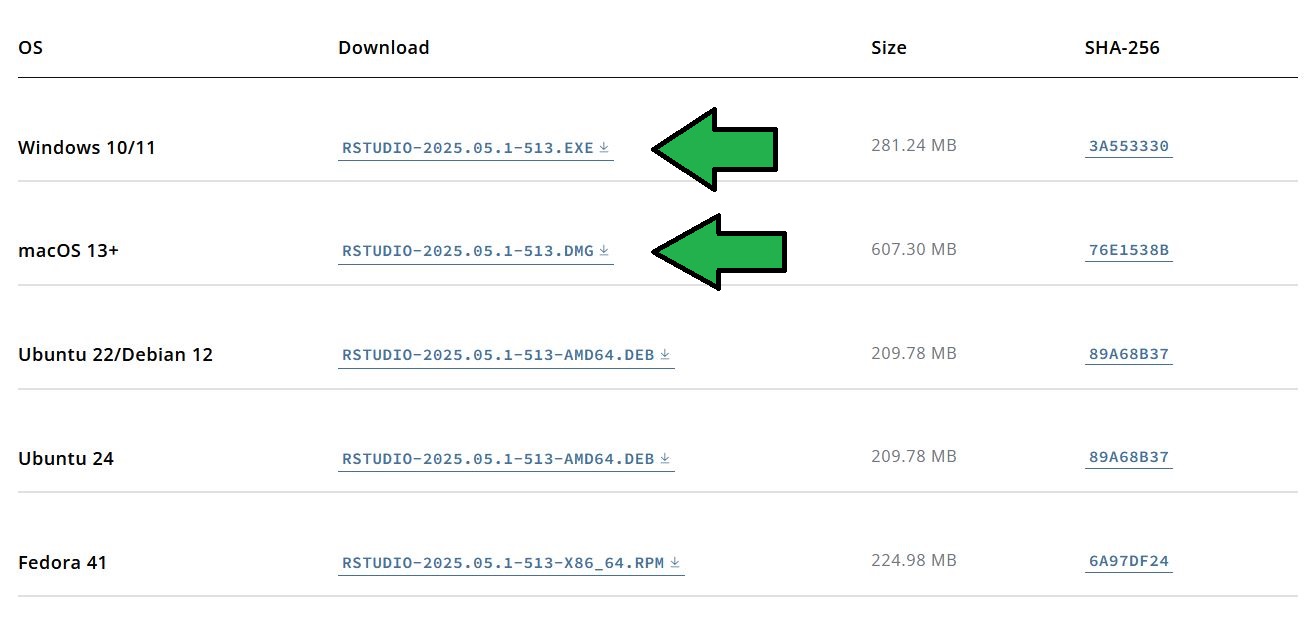Screen dimensions: 1313x622
Task: Click the download arrow icon beside the .EXE filename
Action: 604,148
